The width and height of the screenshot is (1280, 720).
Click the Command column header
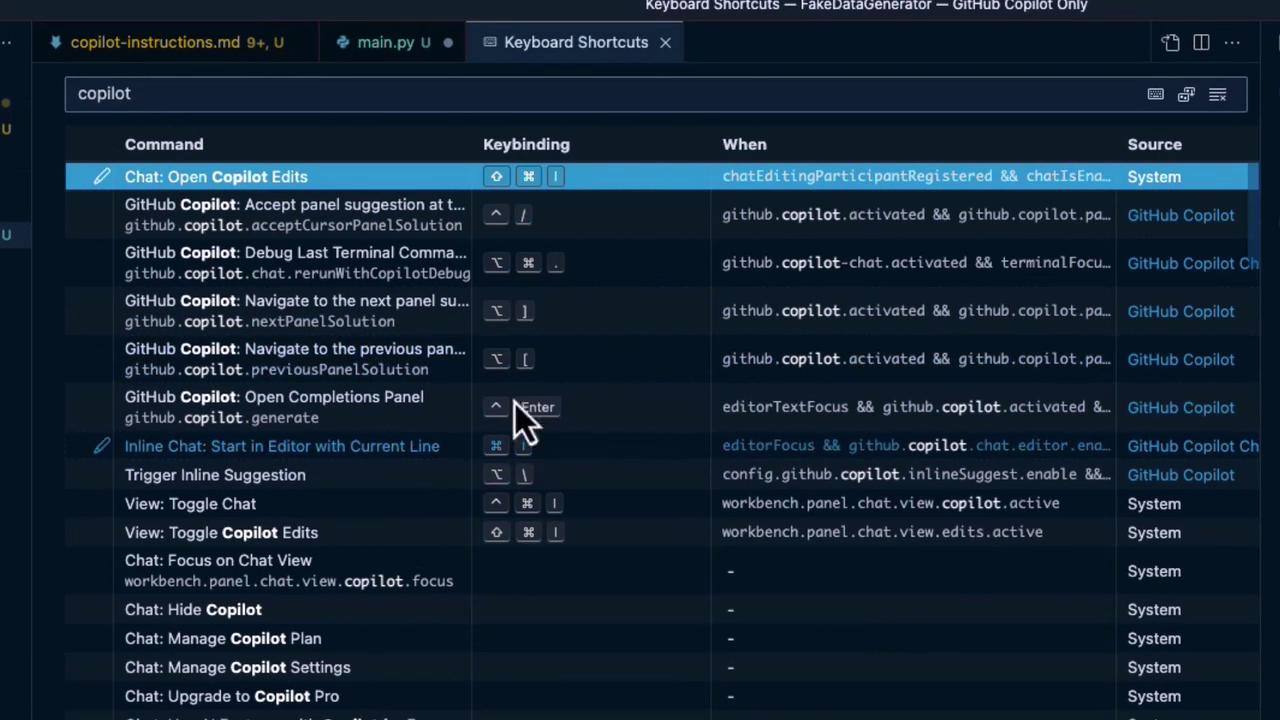click(x=164, y=145)
